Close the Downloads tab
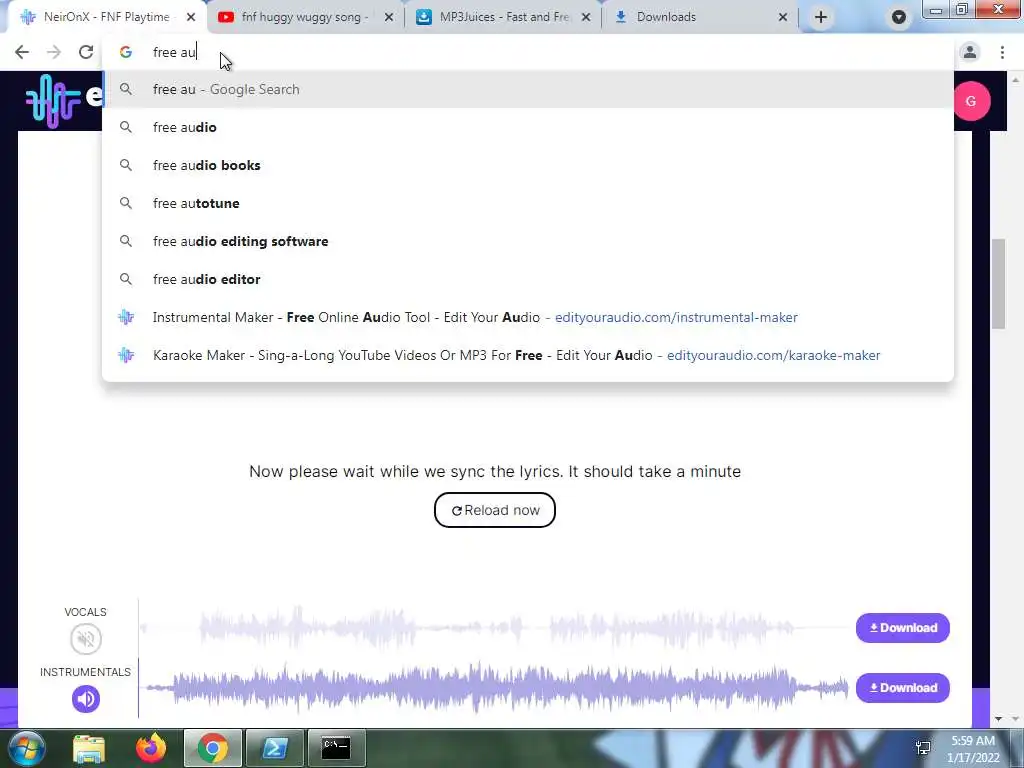Screen dimensions: 1024x768 click(x=783, y=17)
